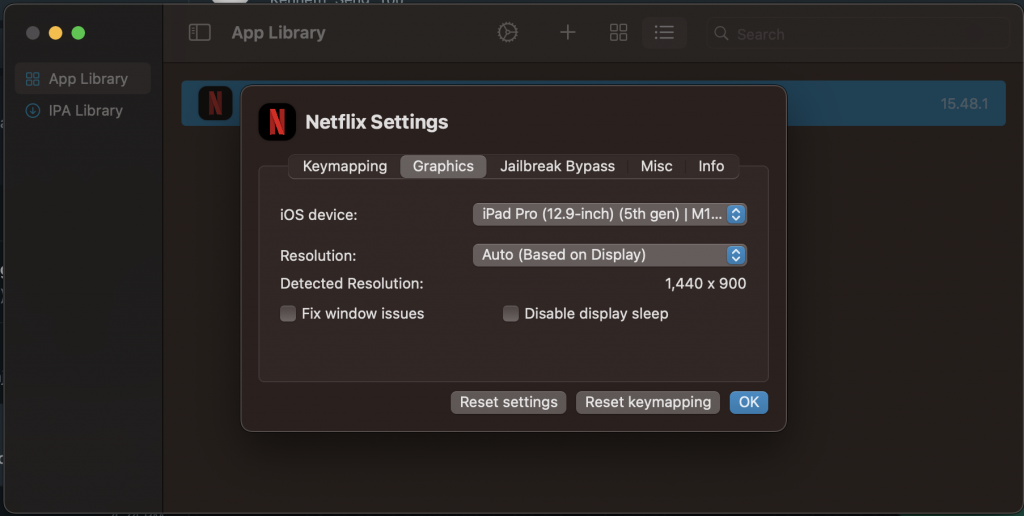Click into the Search field
The image size is (1024, 516).
857,33
